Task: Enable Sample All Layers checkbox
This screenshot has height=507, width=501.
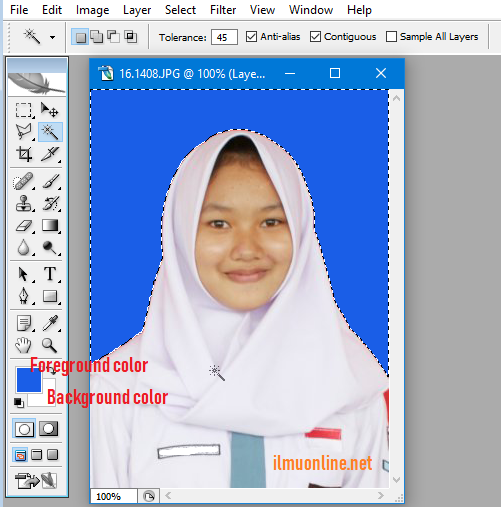Action: coord(391,36)
